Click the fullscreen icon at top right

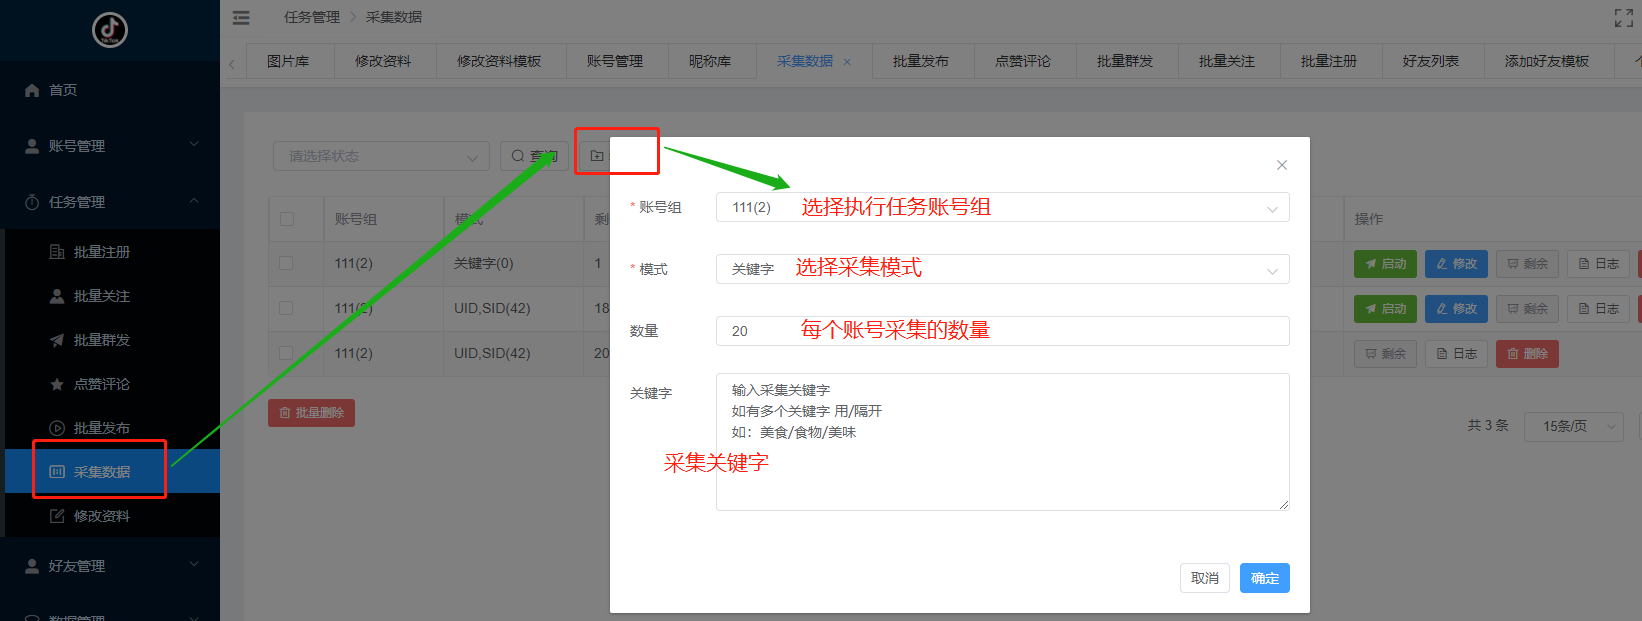point(1623,18)
